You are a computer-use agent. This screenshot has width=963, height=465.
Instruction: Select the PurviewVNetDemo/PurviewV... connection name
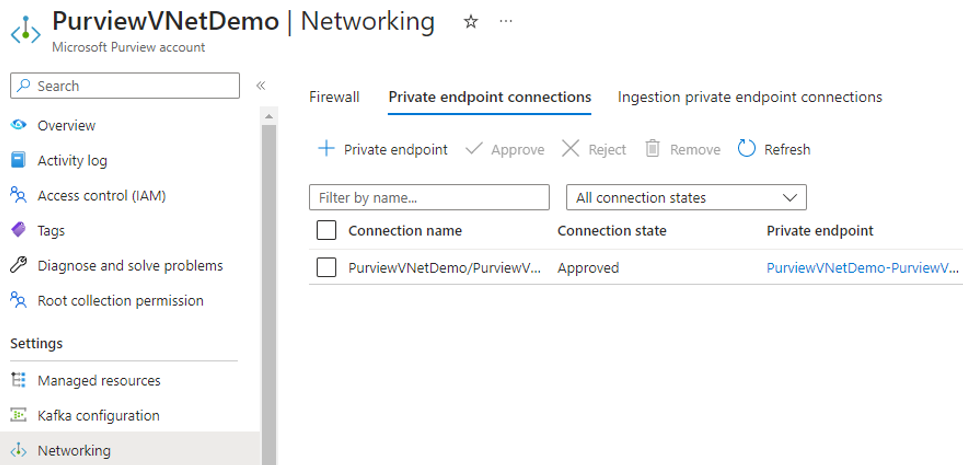pos(444,268)
